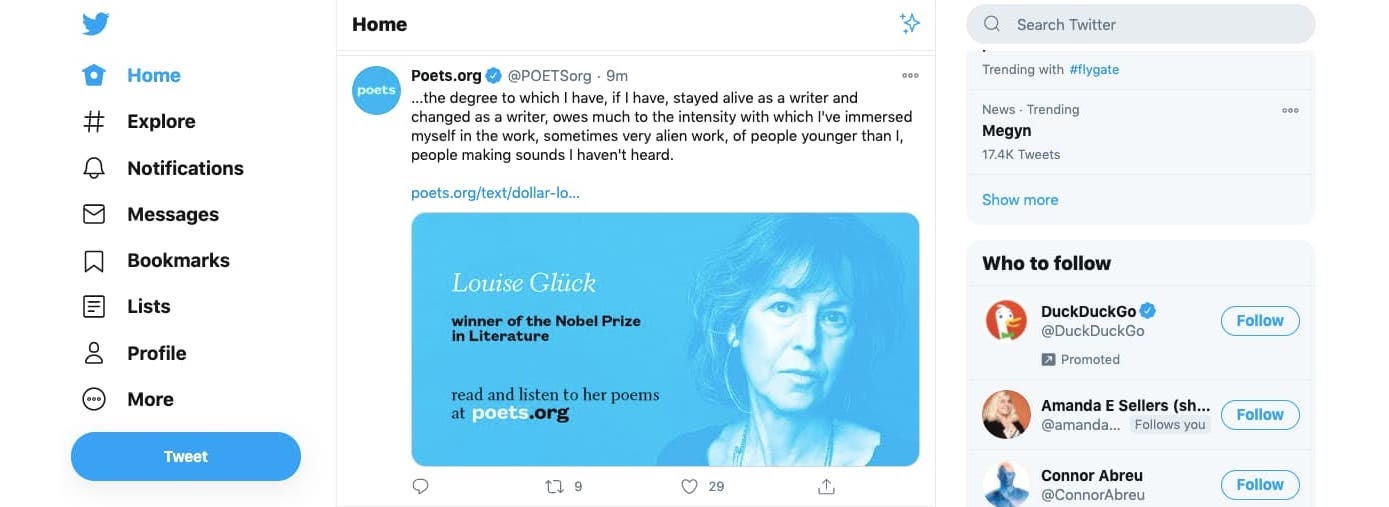Open the Notifications bell
Screen dimensions: 1389x507
[x=94, y=168]
